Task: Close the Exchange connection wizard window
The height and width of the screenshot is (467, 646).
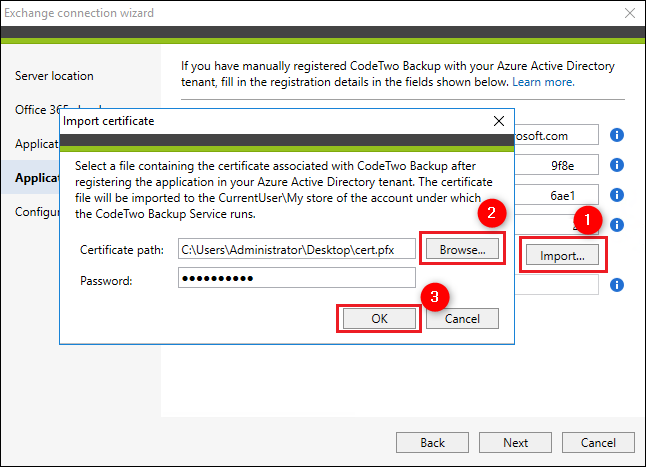Action: [630, 13]
